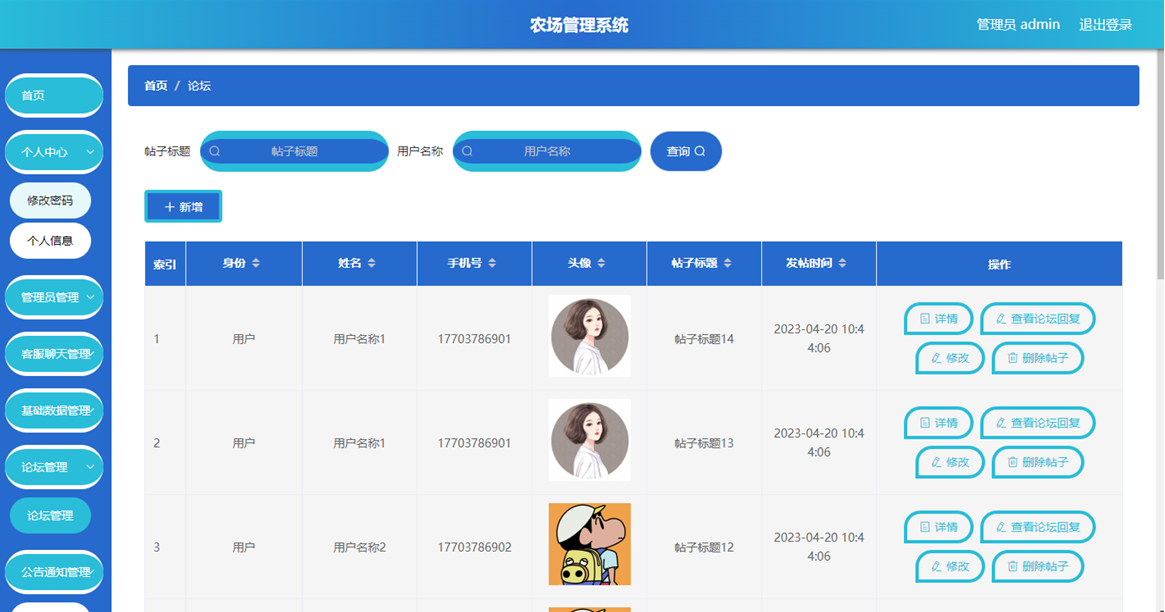
Task: Click the 管理员 admin account label
Action: (x=1018, y=25)
